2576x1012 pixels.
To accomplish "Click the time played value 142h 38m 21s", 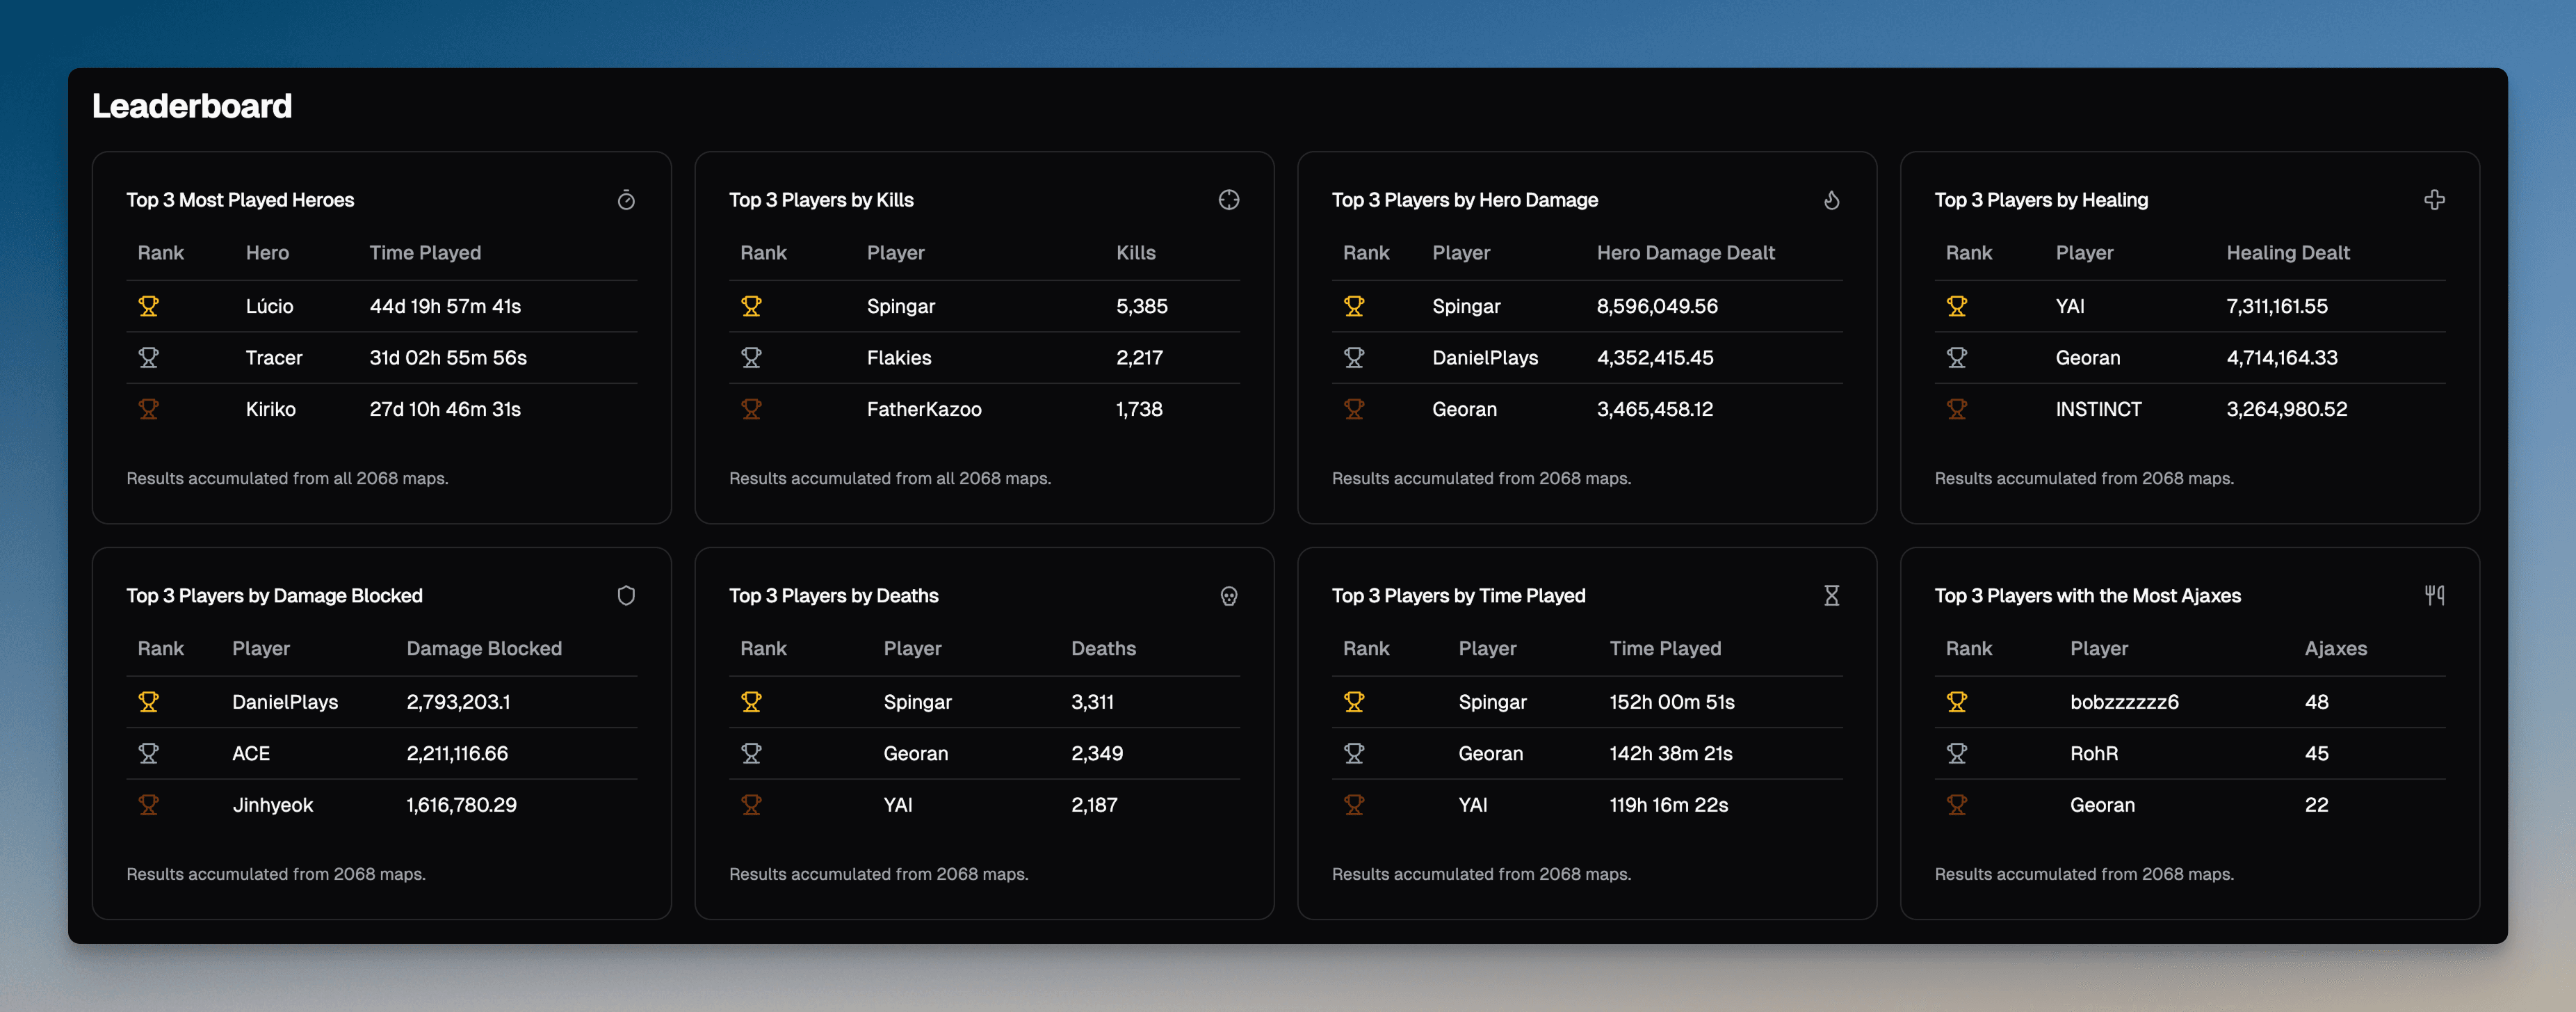I will pos(1671,754).
